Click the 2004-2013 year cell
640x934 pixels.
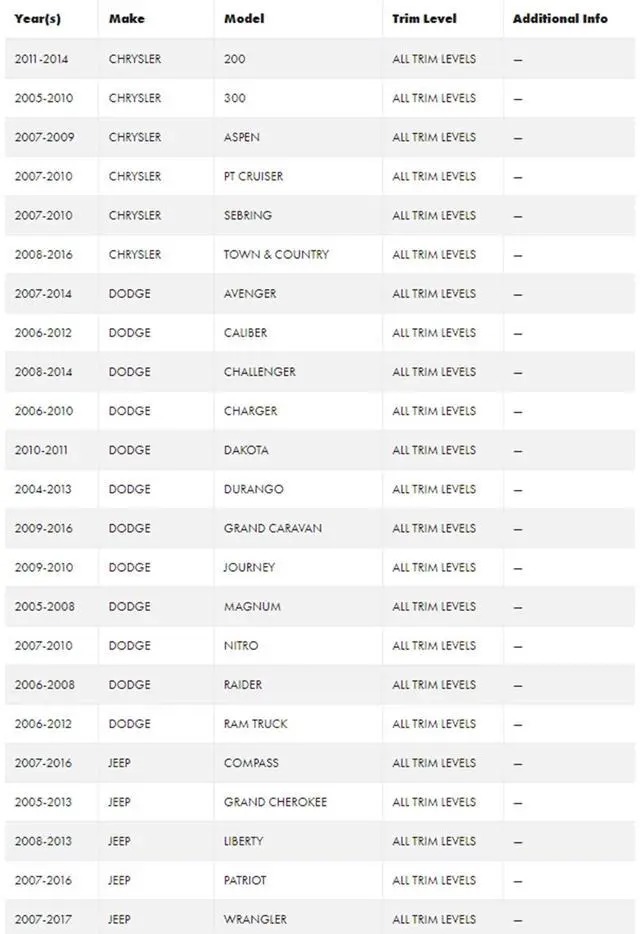(x=45, y=489)
